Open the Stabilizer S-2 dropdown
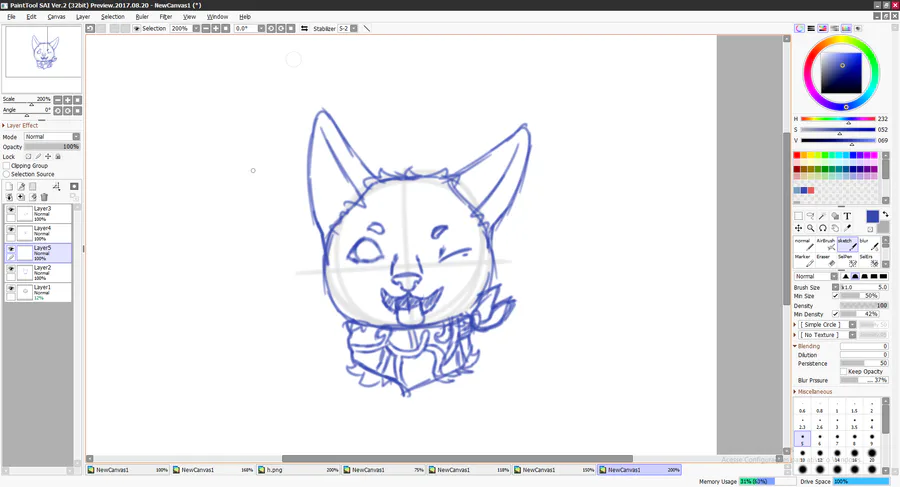Screen dimensions: 900x487 [x=354, y=28]
